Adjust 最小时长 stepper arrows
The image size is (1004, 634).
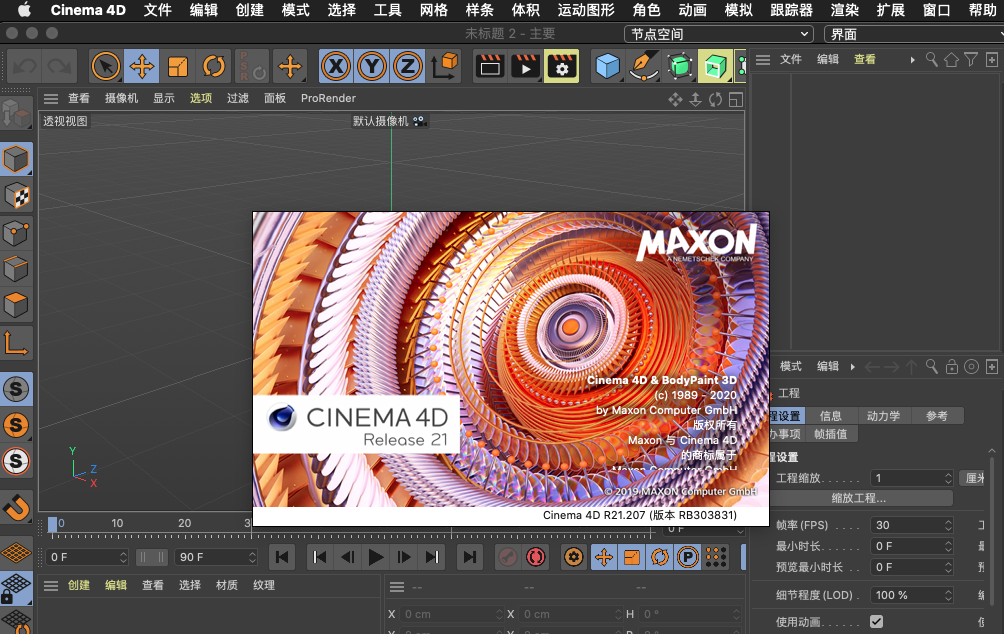[x=948, y=546]
